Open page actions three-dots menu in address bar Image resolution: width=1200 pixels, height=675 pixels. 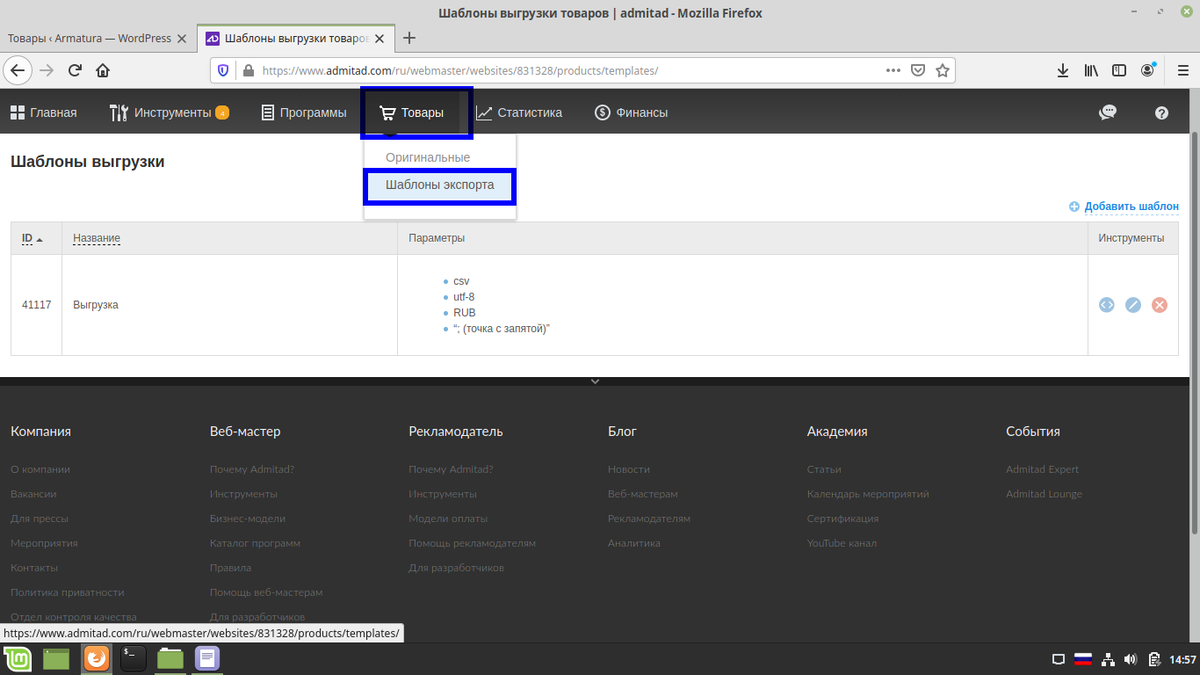click(894, 70)
